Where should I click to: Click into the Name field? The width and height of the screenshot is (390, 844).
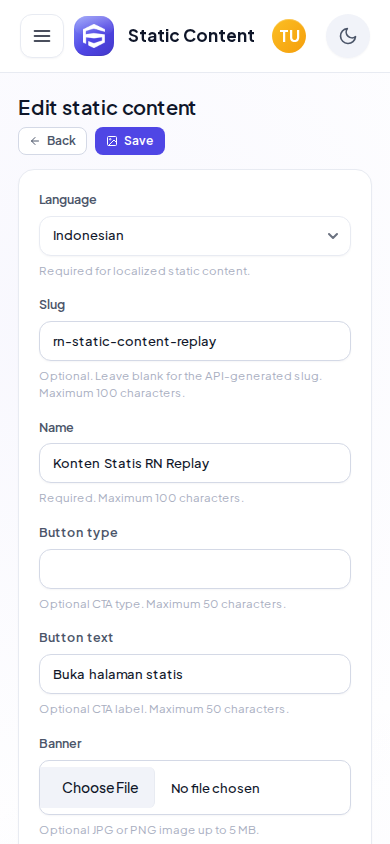(195, 463)
